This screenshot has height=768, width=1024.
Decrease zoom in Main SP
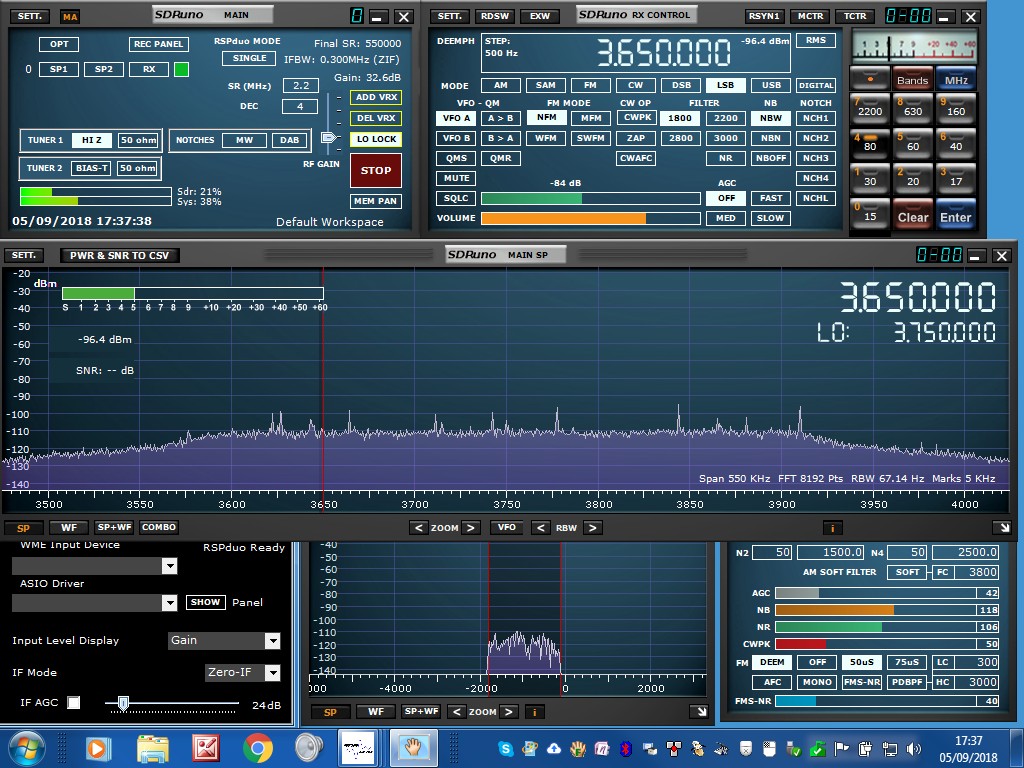419,528
